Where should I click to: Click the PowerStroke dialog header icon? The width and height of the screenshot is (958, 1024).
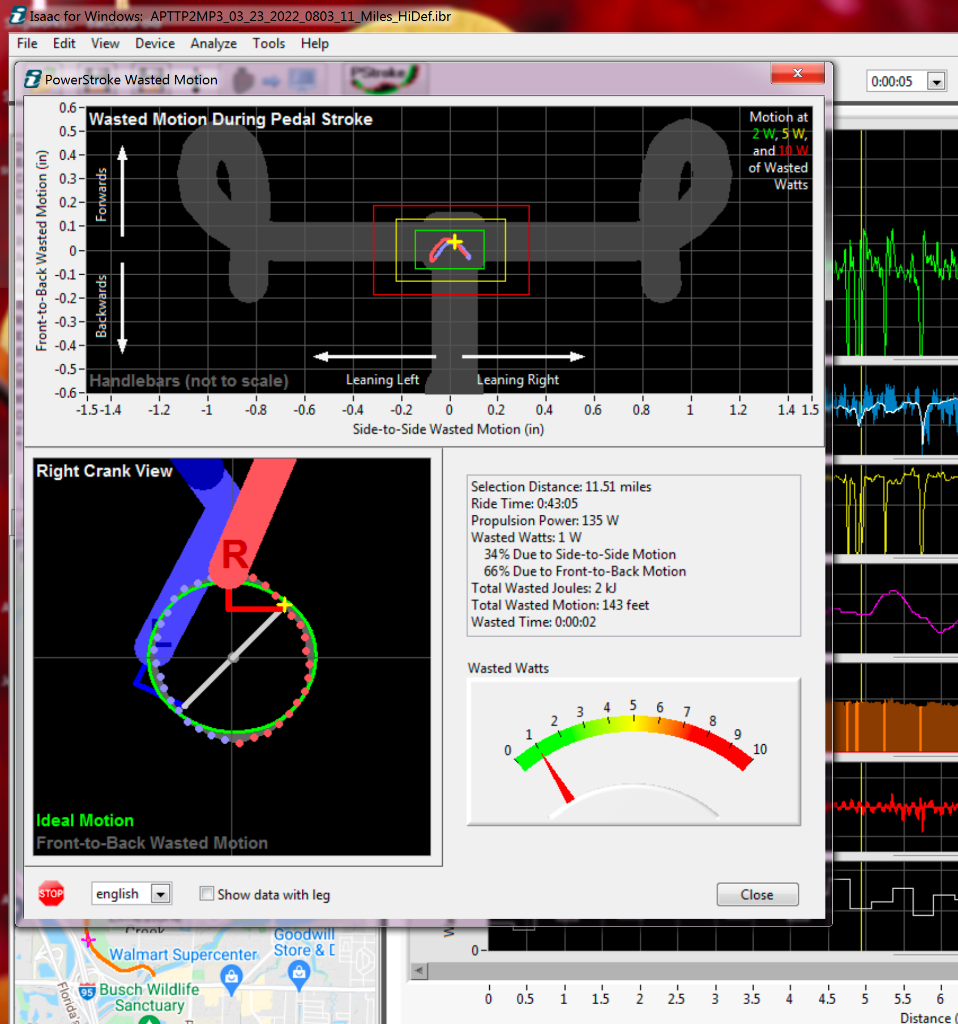tap(32, 79)
